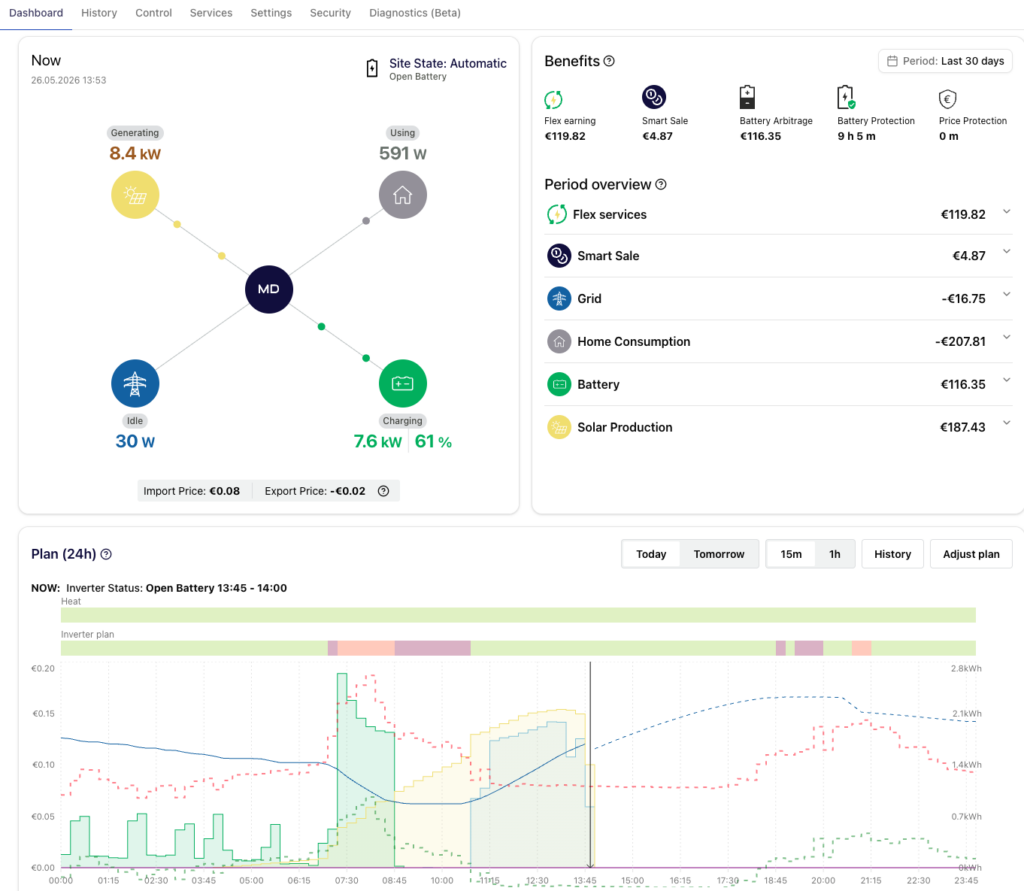Open the Dashboard tab

36,13
